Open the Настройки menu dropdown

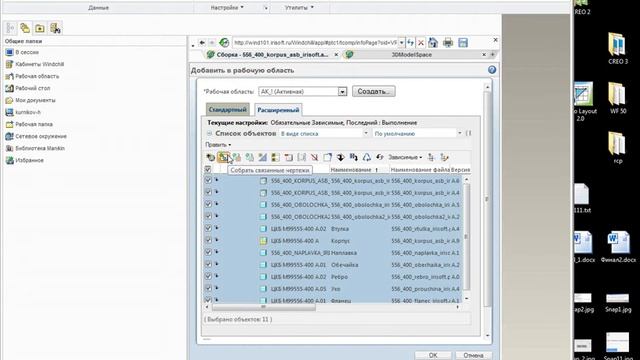[227, 7]
